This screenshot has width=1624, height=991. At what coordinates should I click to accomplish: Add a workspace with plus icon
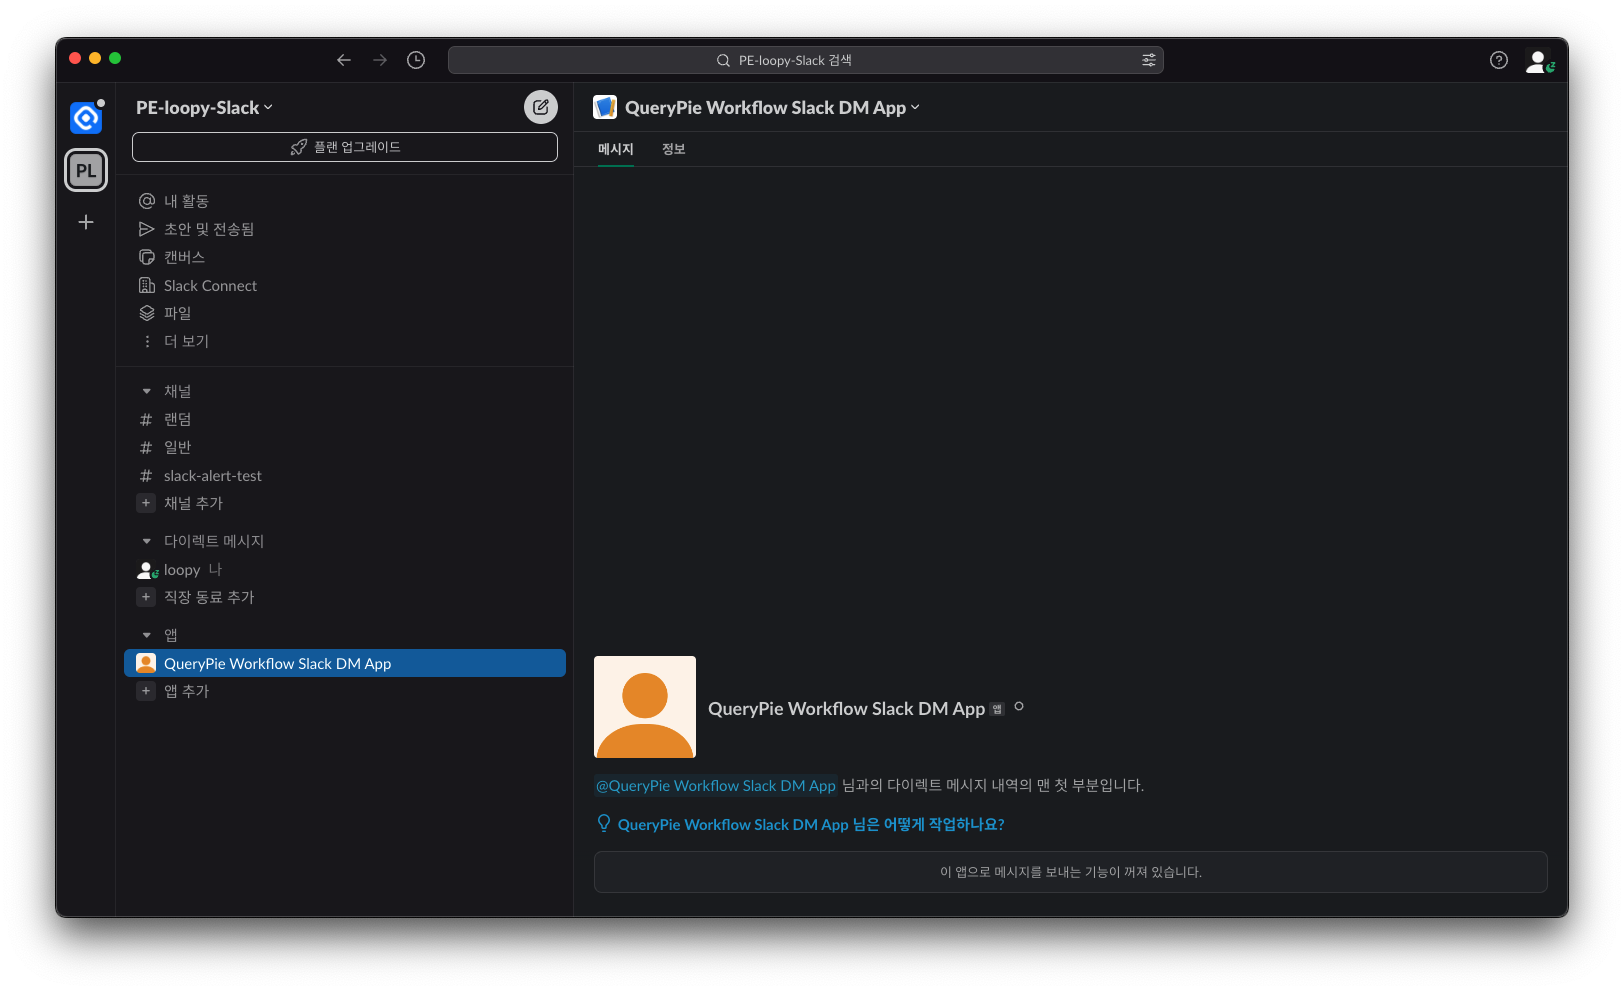[86, 222]
